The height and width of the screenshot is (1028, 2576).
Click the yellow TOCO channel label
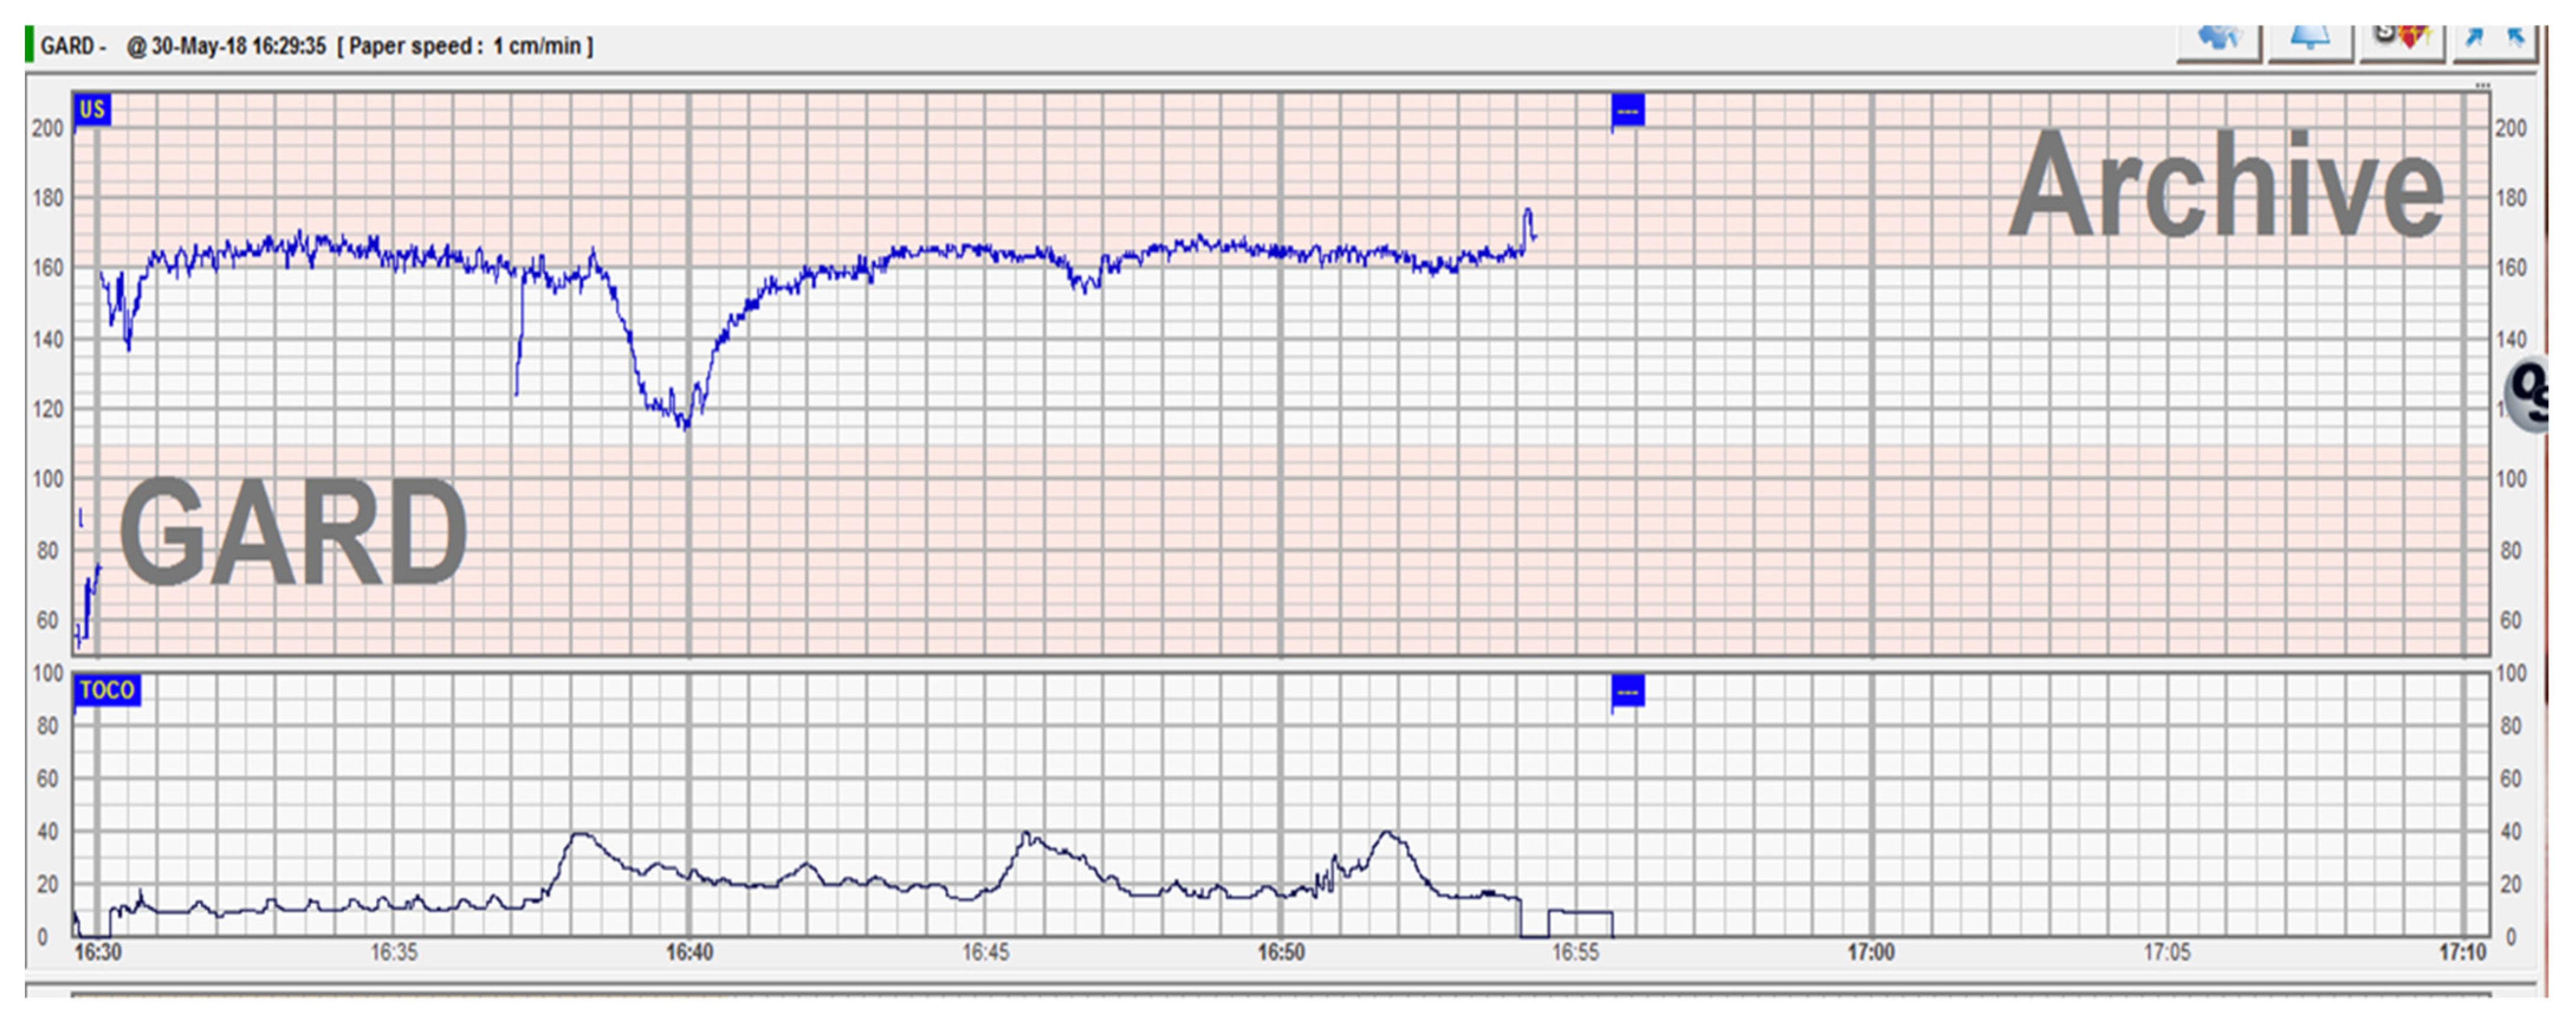[107, 690]
